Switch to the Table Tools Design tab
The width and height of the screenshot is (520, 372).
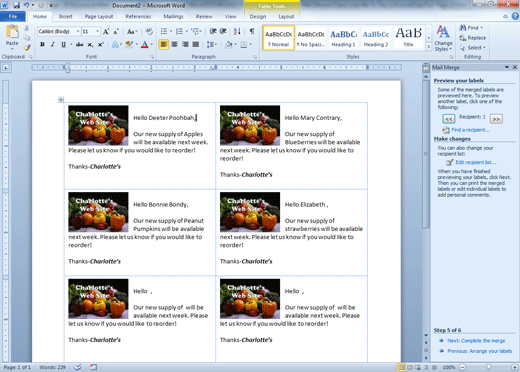258,16
